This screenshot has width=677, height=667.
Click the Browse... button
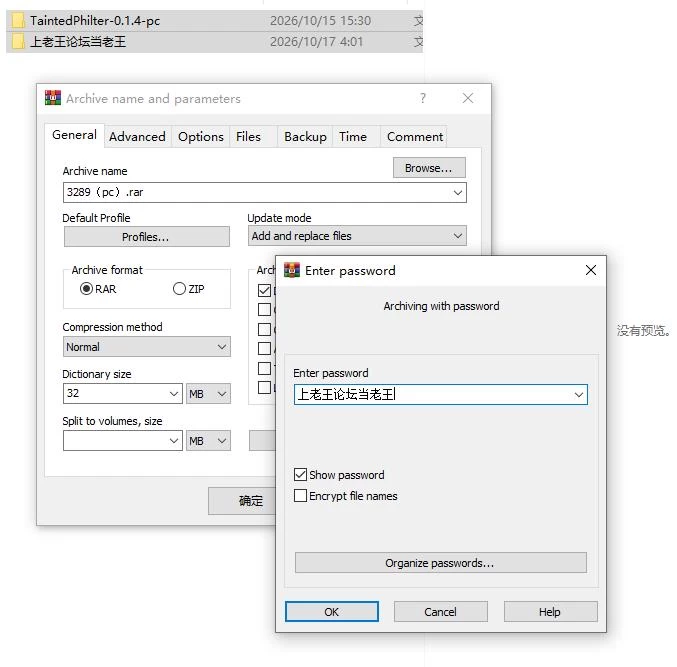point(429,168)
